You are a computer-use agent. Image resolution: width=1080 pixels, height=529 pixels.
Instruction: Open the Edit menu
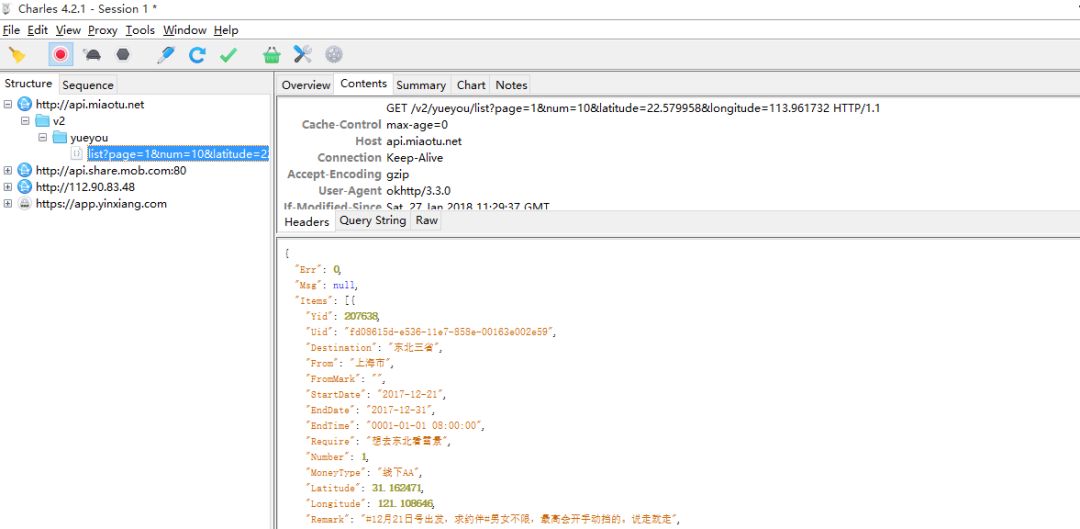[x=38, y=30]
